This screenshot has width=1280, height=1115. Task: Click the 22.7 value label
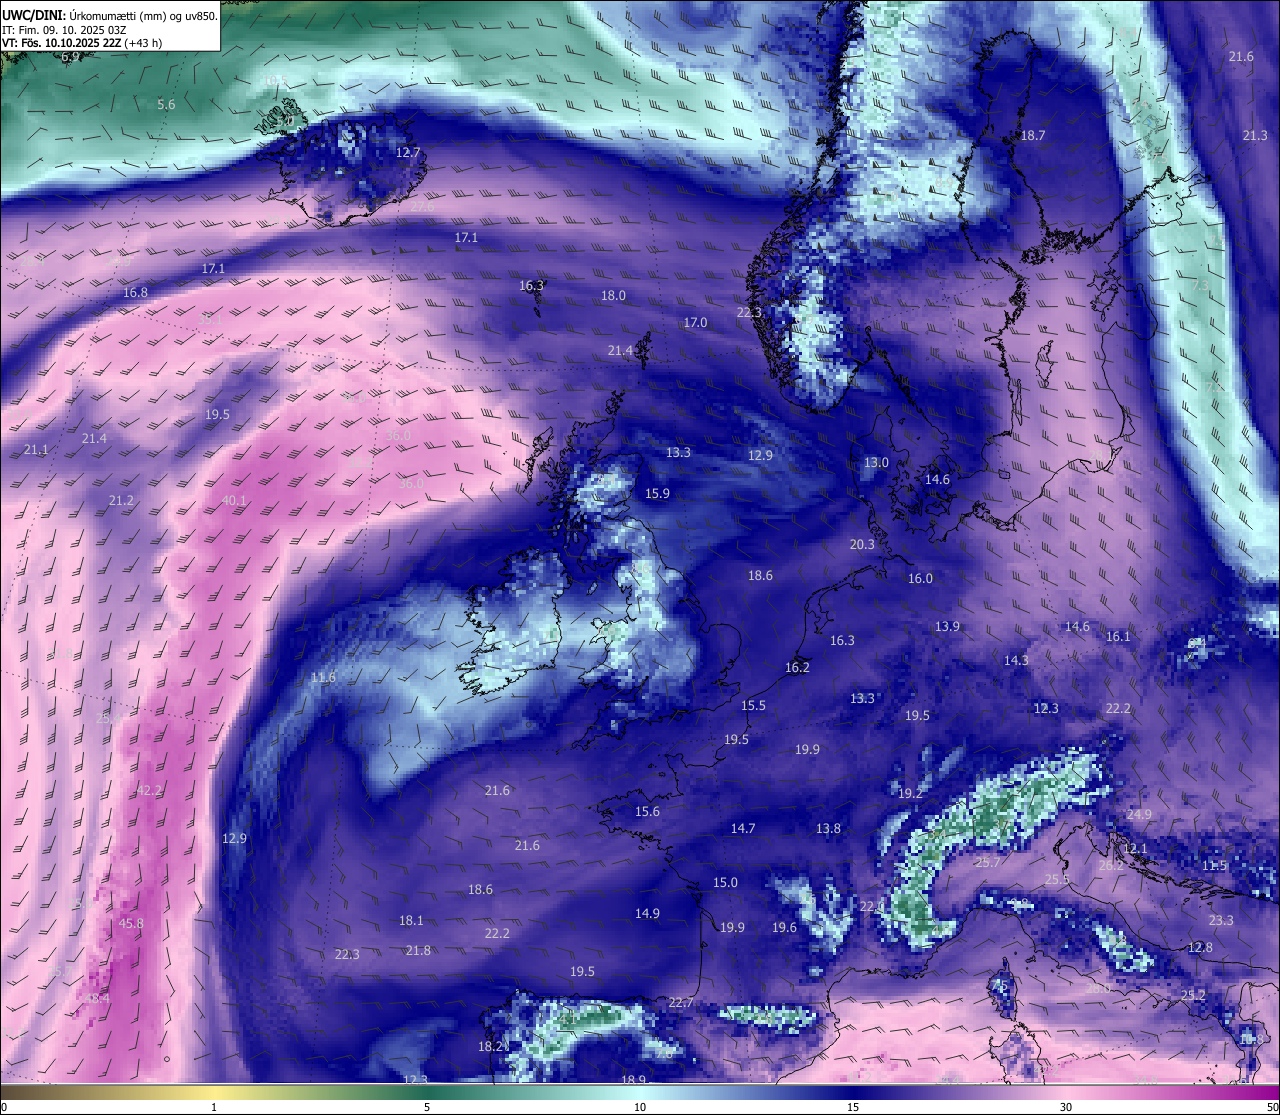pyautogui.click(x=681, y=1003)
